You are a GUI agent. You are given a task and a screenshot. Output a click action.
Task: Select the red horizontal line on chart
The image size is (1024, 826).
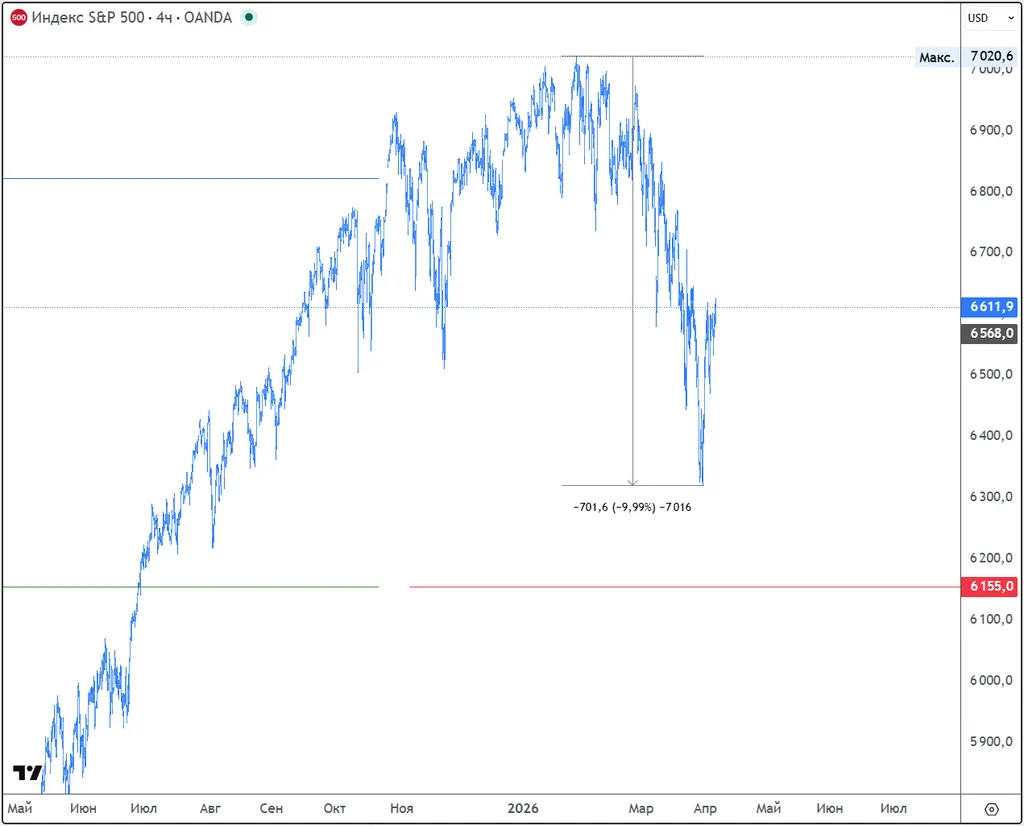point(680,587)
